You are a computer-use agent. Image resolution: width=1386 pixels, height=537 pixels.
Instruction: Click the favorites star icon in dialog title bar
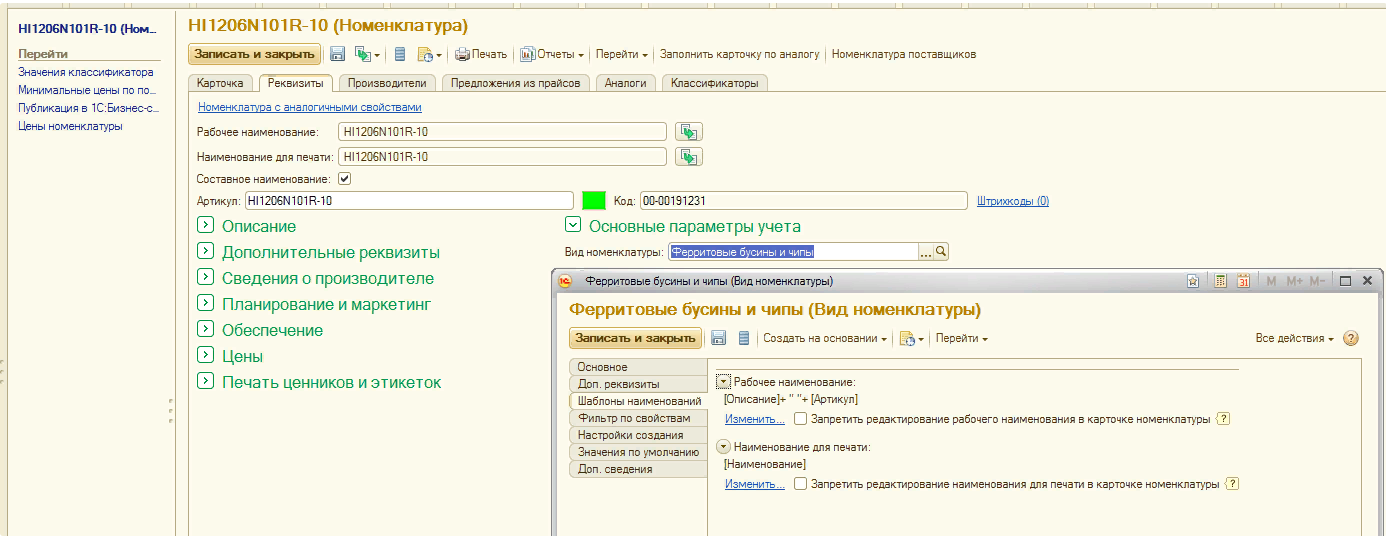click(1193, 281)
